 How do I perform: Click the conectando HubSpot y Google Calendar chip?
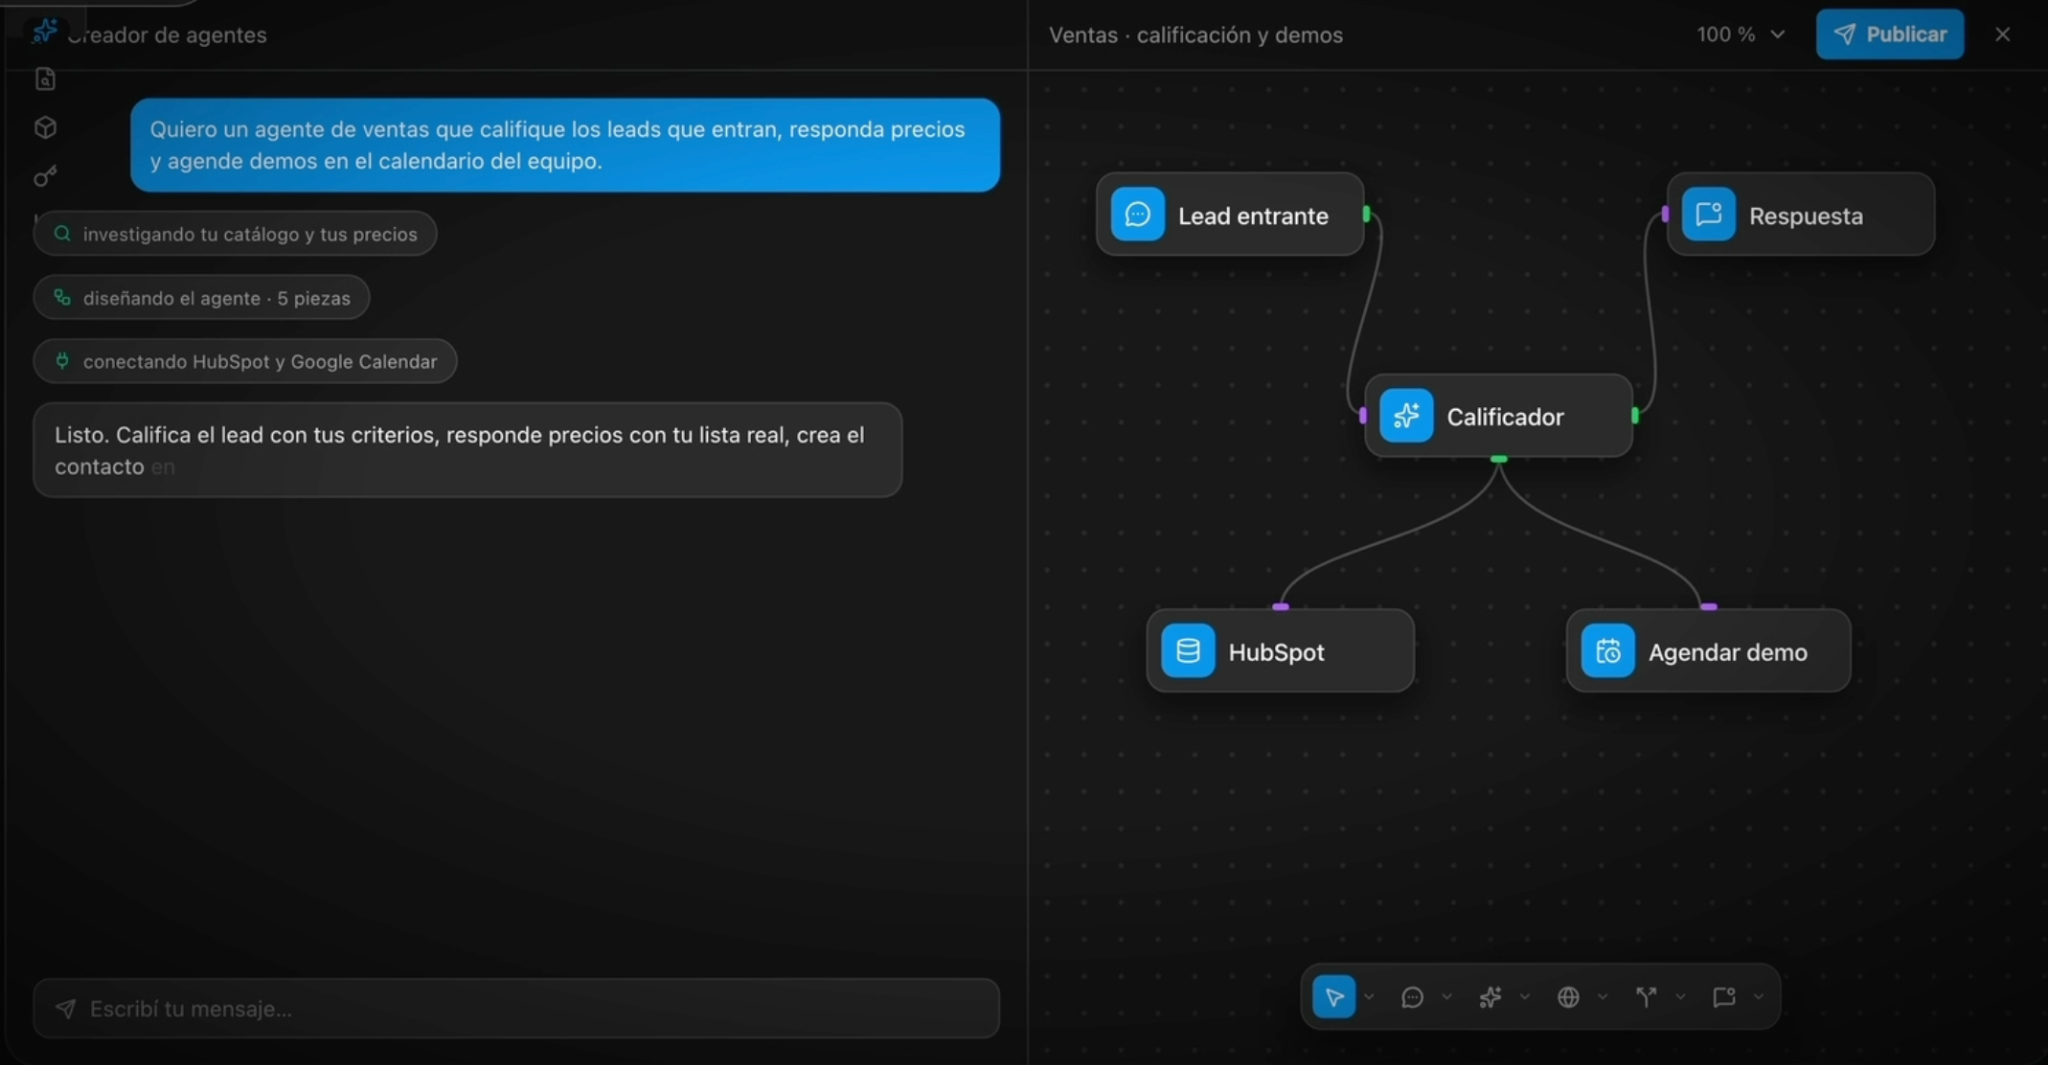(245, 361)
